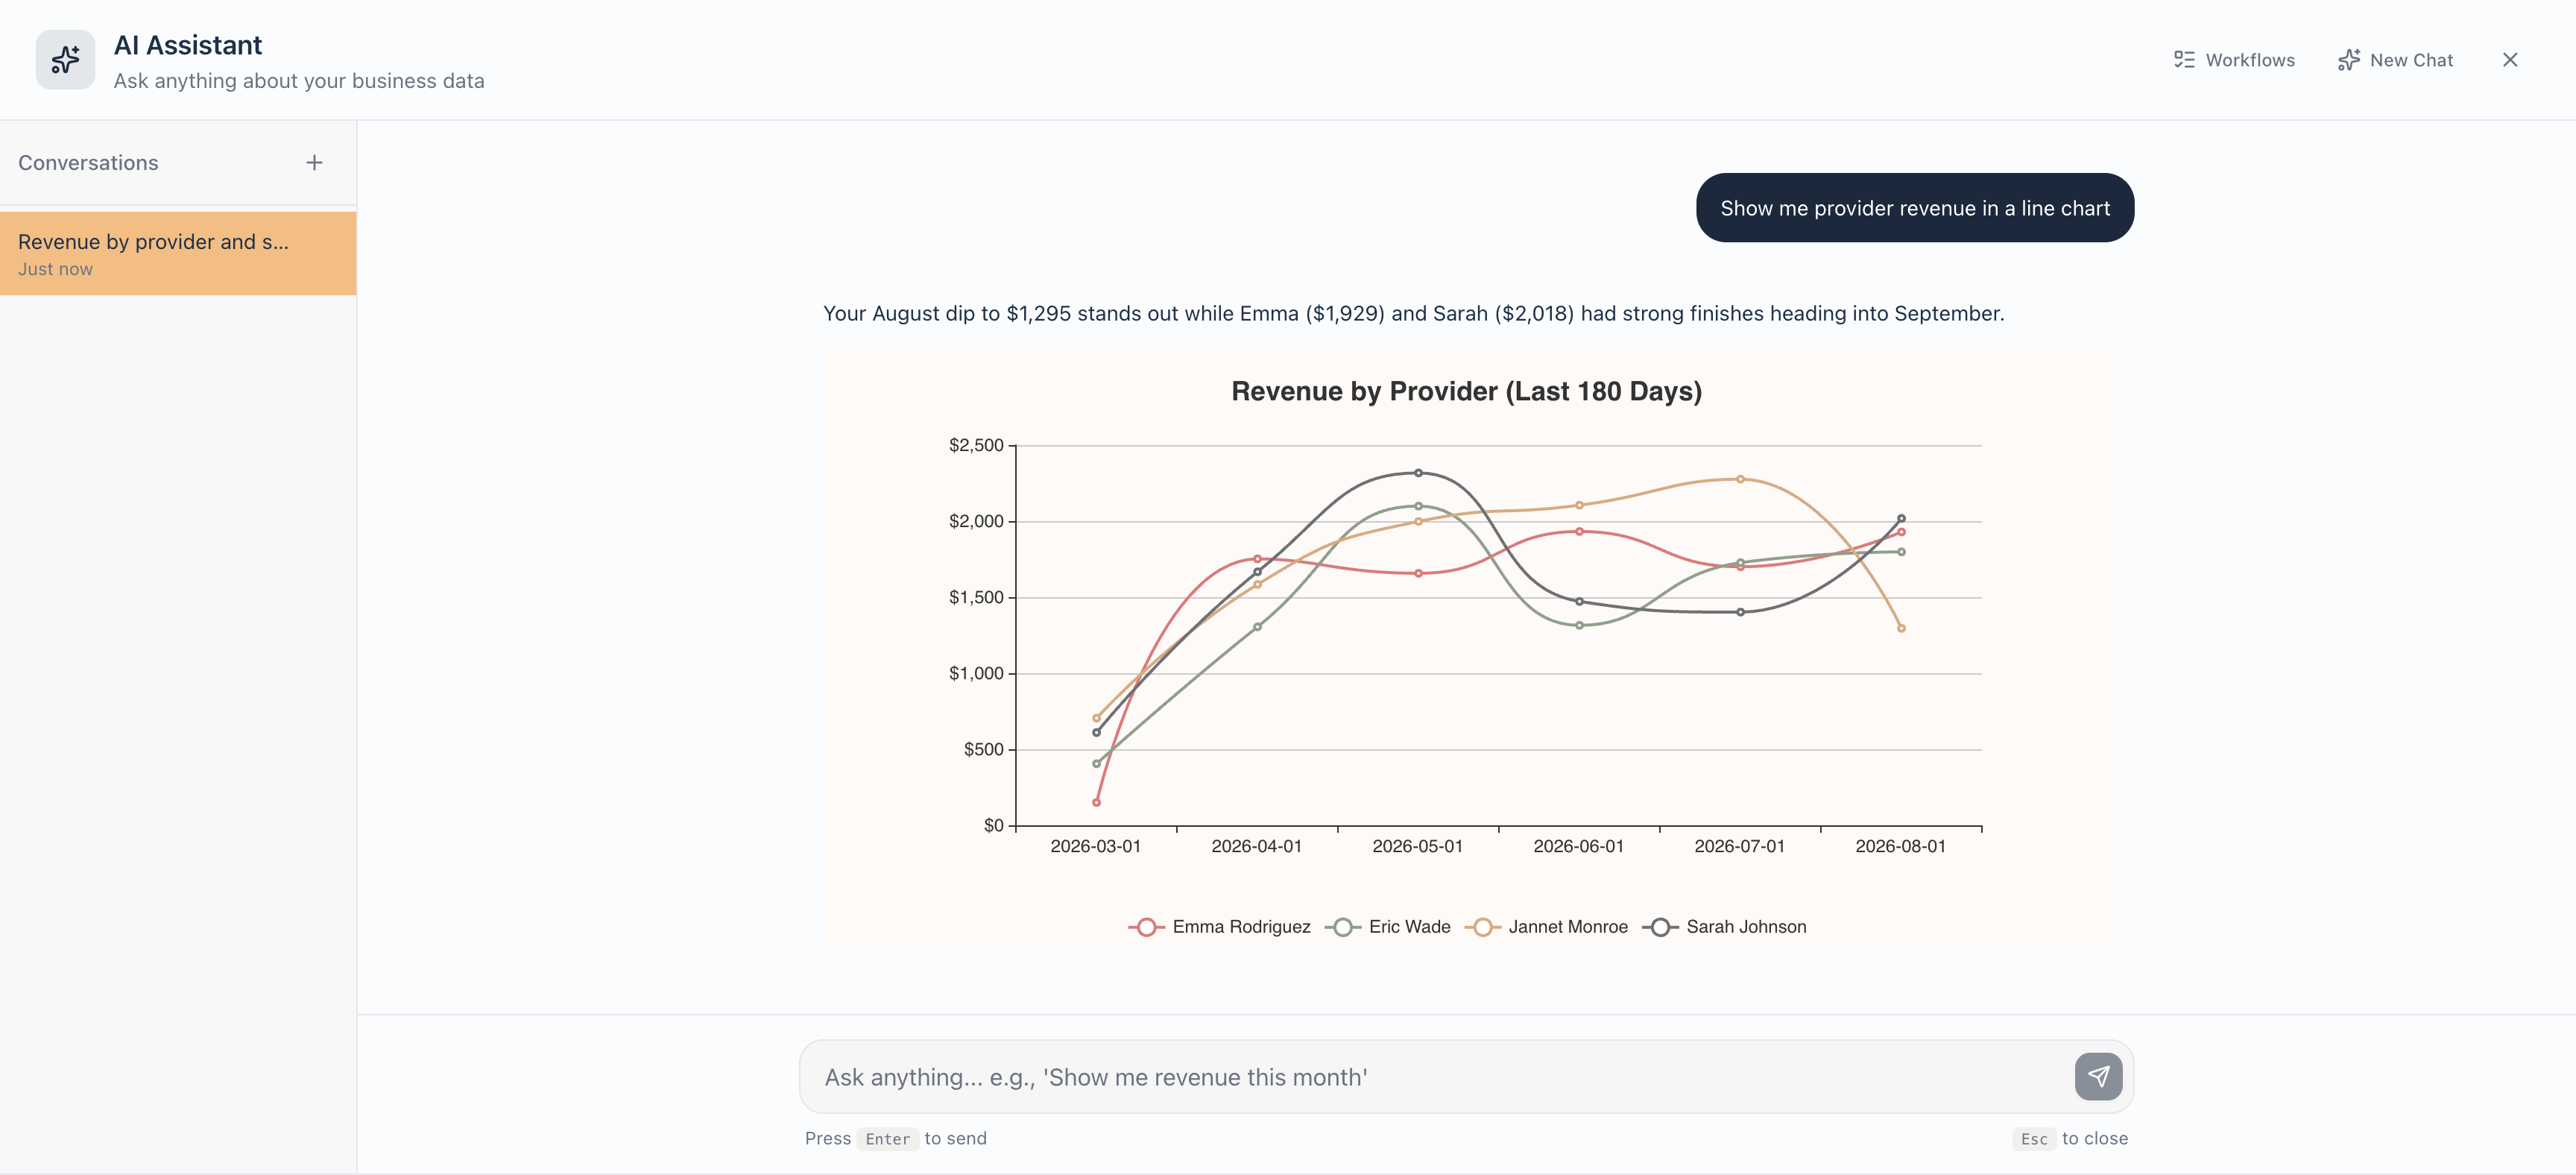Click the Conversations heading
The height and width of the screenshot is (1175, 2576).
[x=88, y=163]
